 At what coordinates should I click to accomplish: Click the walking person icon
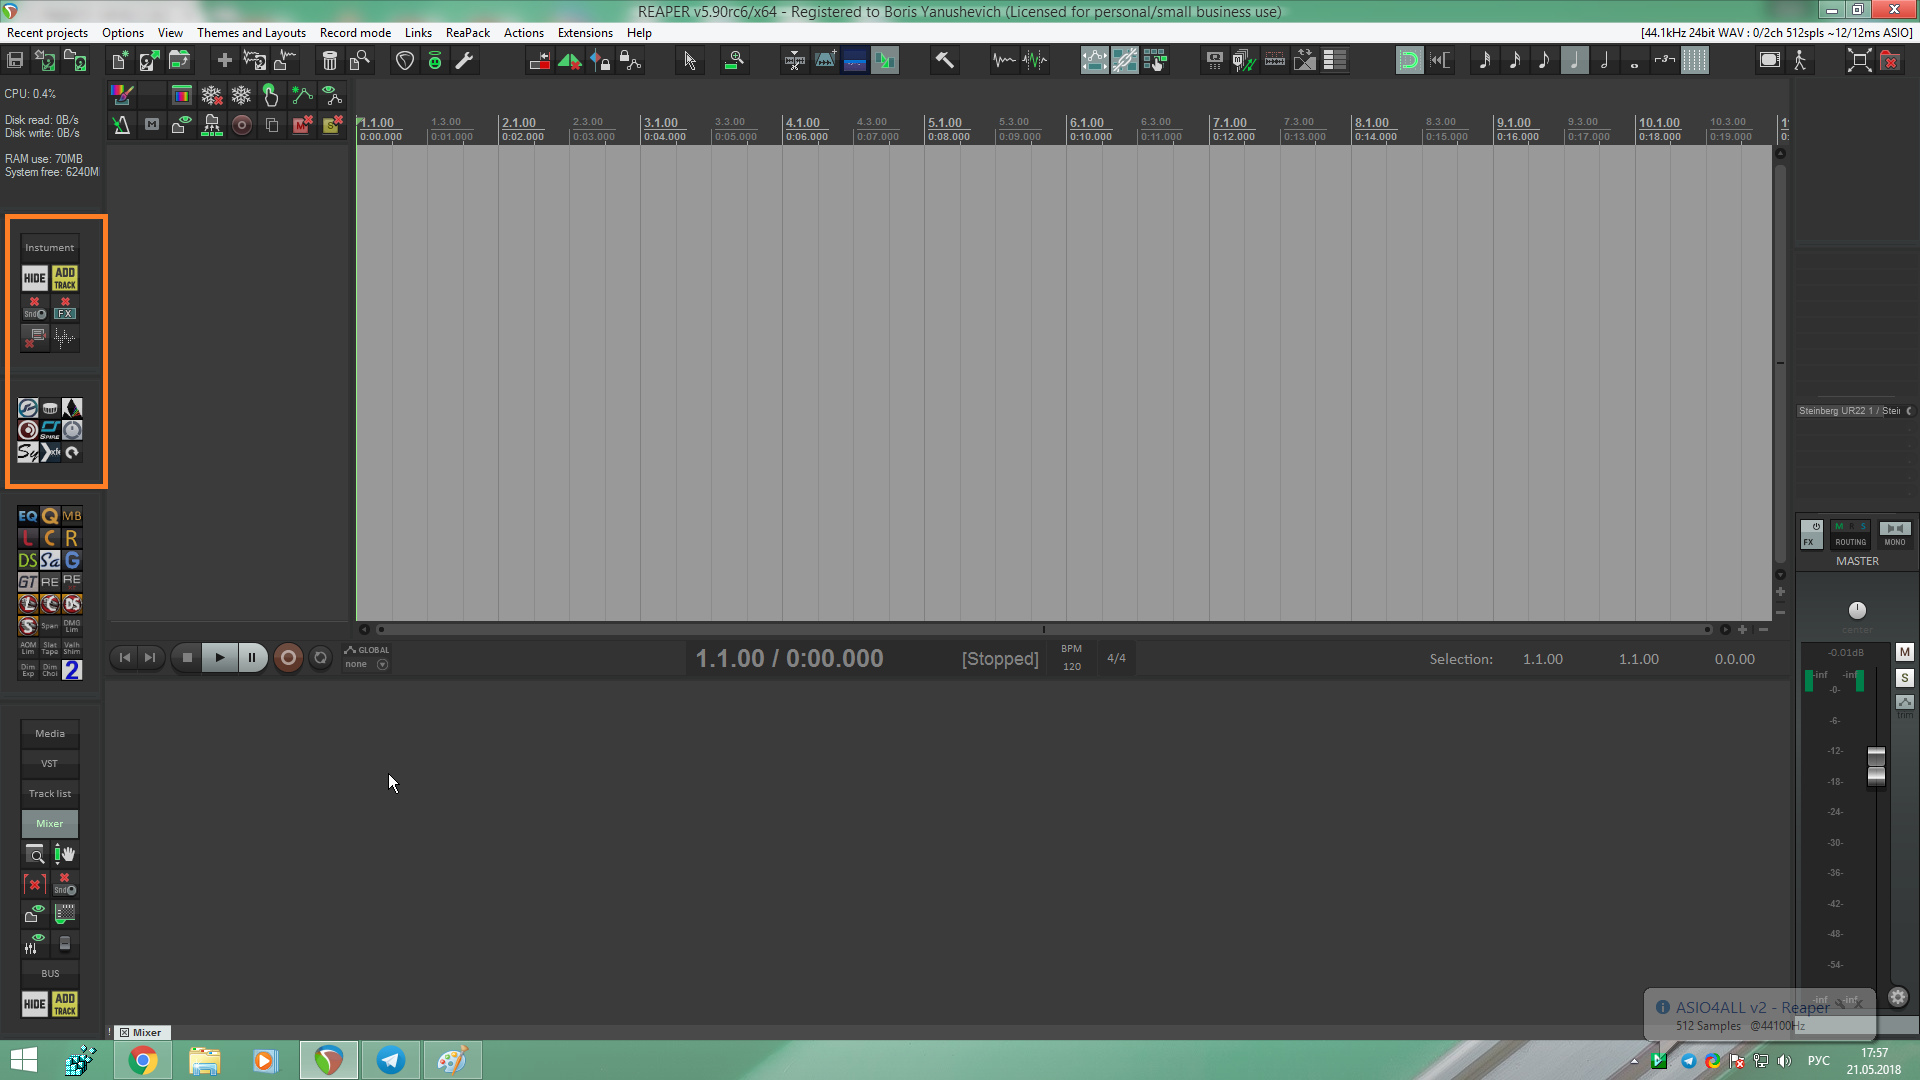click(x=1800, y=61)
